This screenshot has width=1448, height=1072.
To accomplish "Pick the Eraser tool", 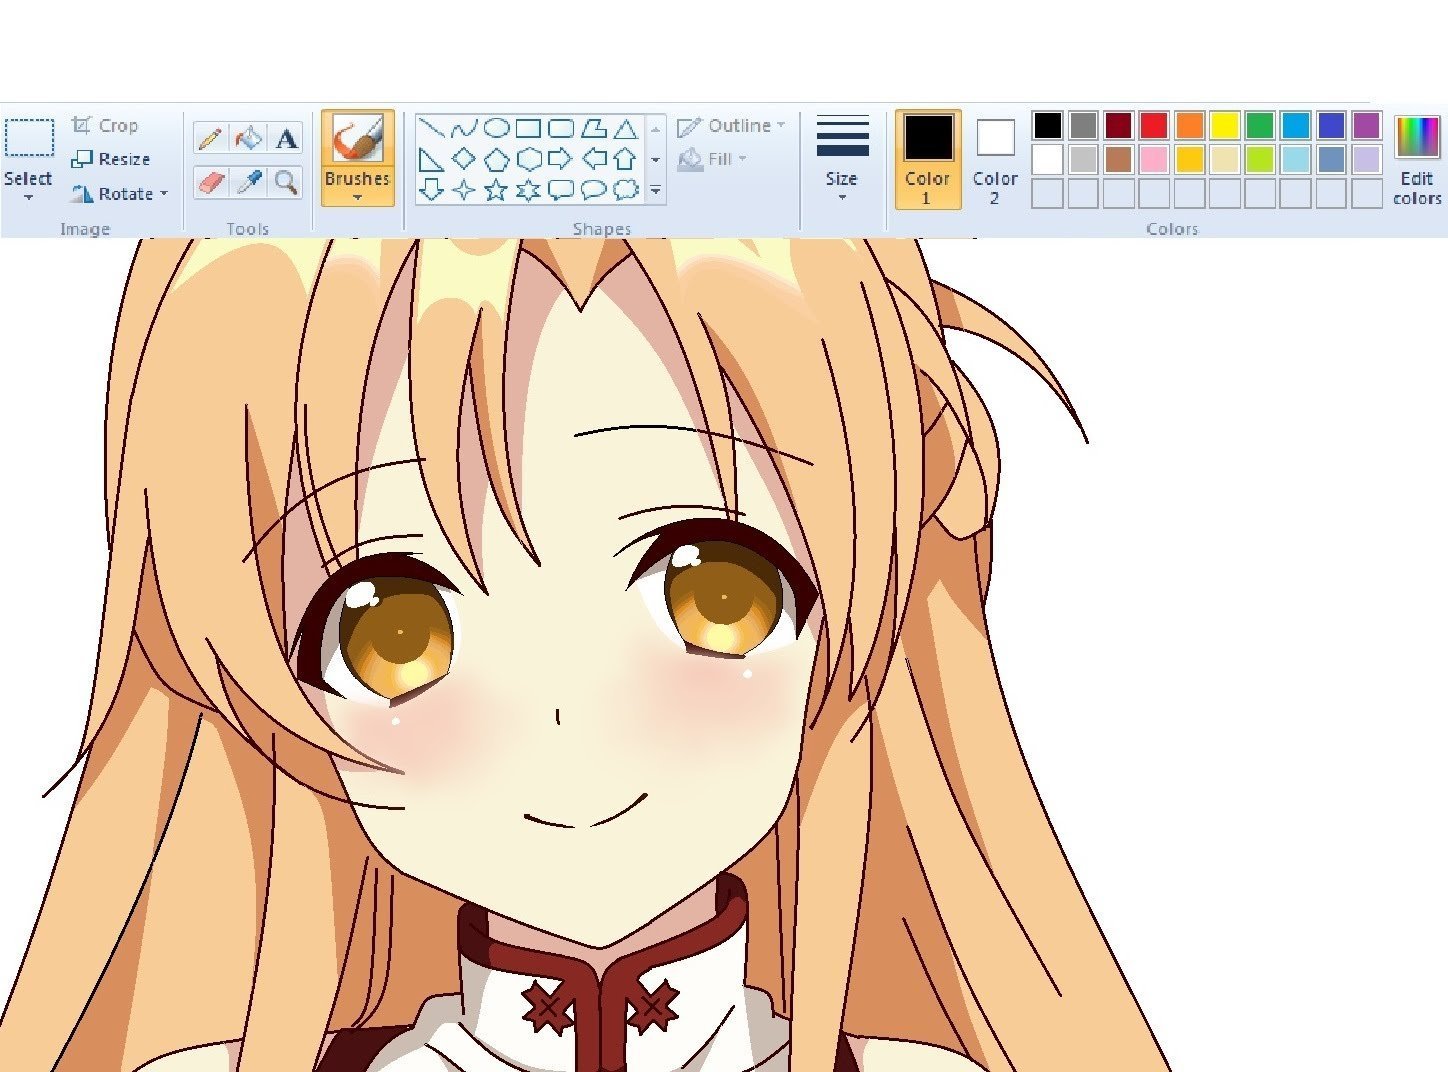I will [x=210, y=181].
